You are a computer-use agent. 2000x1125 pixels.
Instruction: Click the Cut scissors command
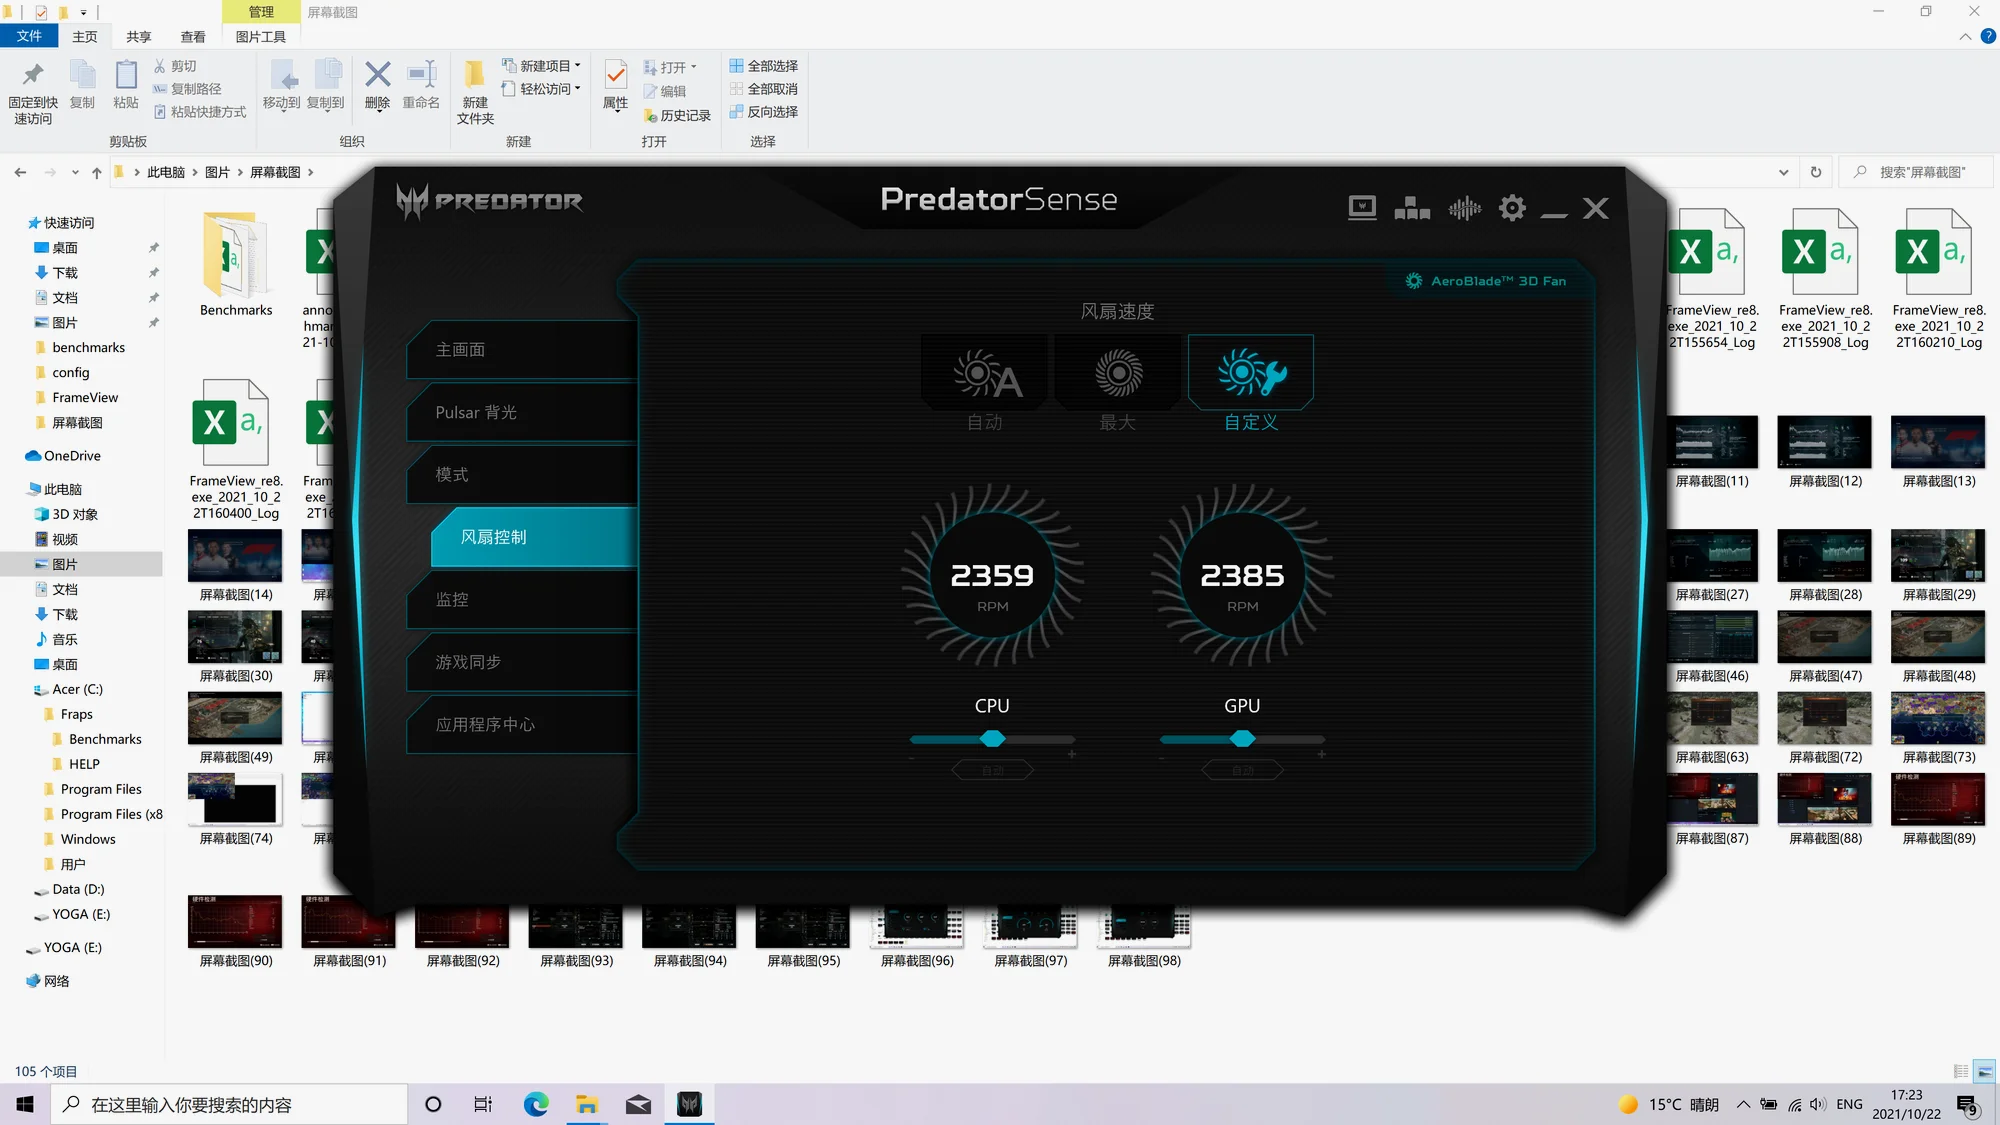pyautogui.click(x=175, y=66)
